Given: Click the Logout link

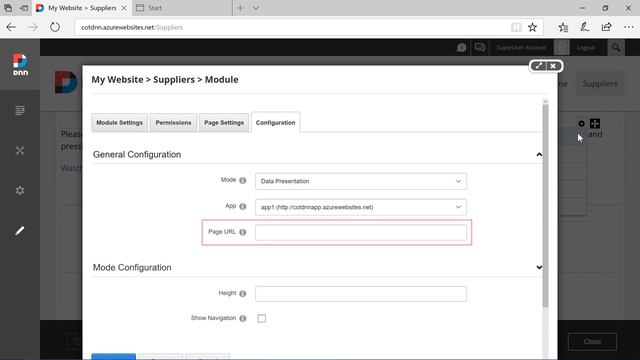Looking at the screenshot, I should [x=586, y=48].
